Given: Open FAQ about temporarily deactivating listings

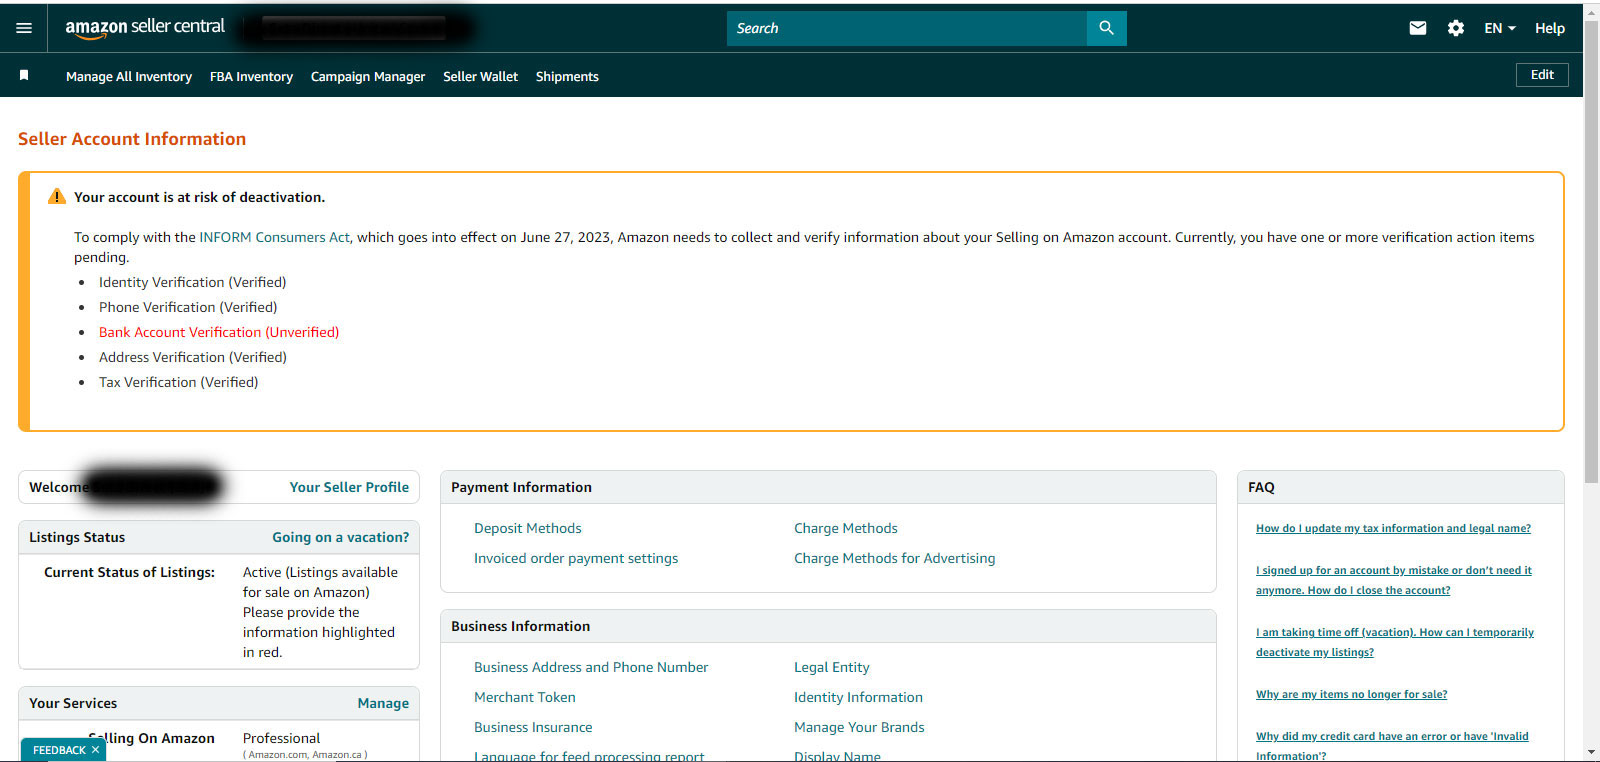Looking at the screenshot, I should (x=1395, y=642).
